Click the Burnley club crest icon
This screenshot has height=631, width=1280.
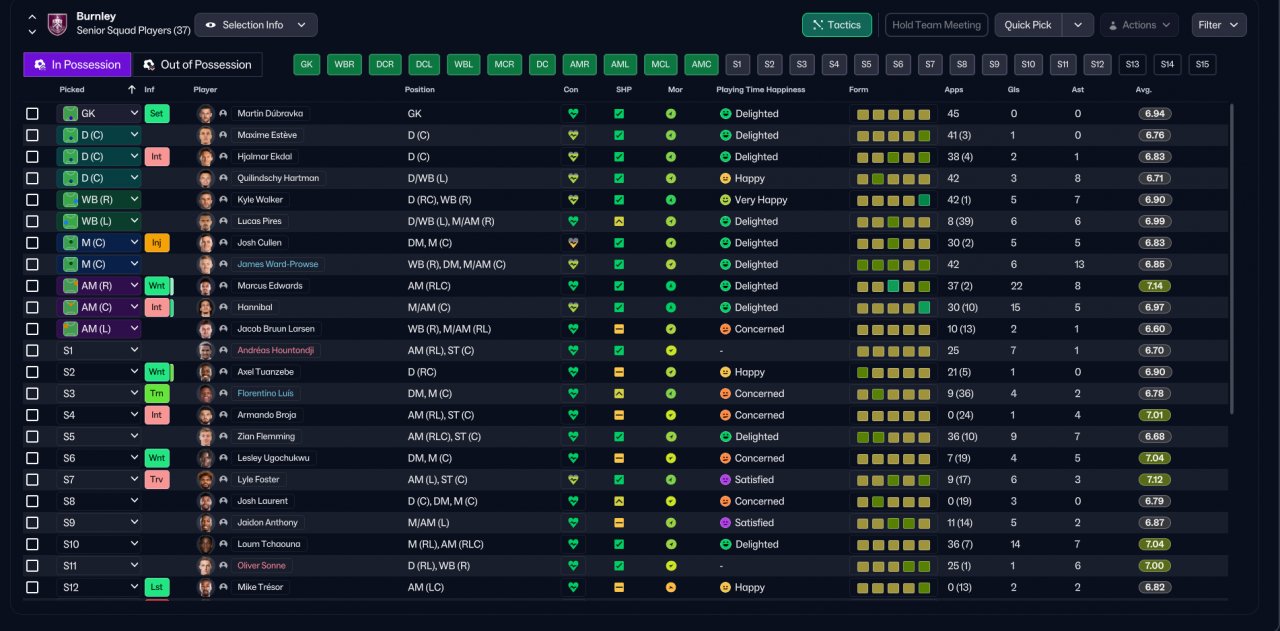click(58, 24)
